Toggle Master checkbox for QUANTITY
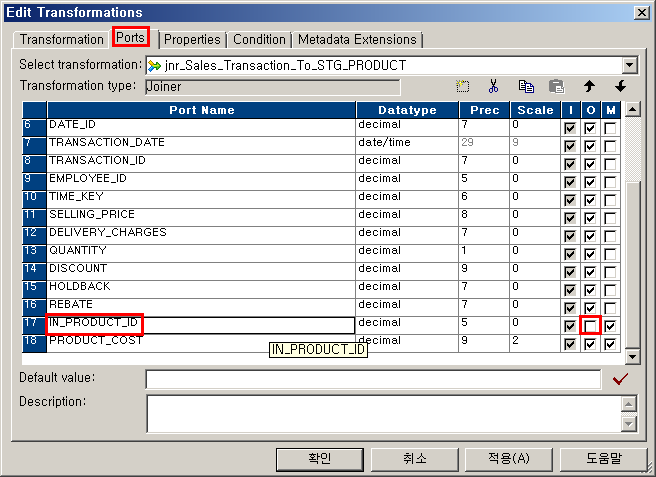This screenshot has width=656, height=477. pyautogui.click(x=610, y=254)
